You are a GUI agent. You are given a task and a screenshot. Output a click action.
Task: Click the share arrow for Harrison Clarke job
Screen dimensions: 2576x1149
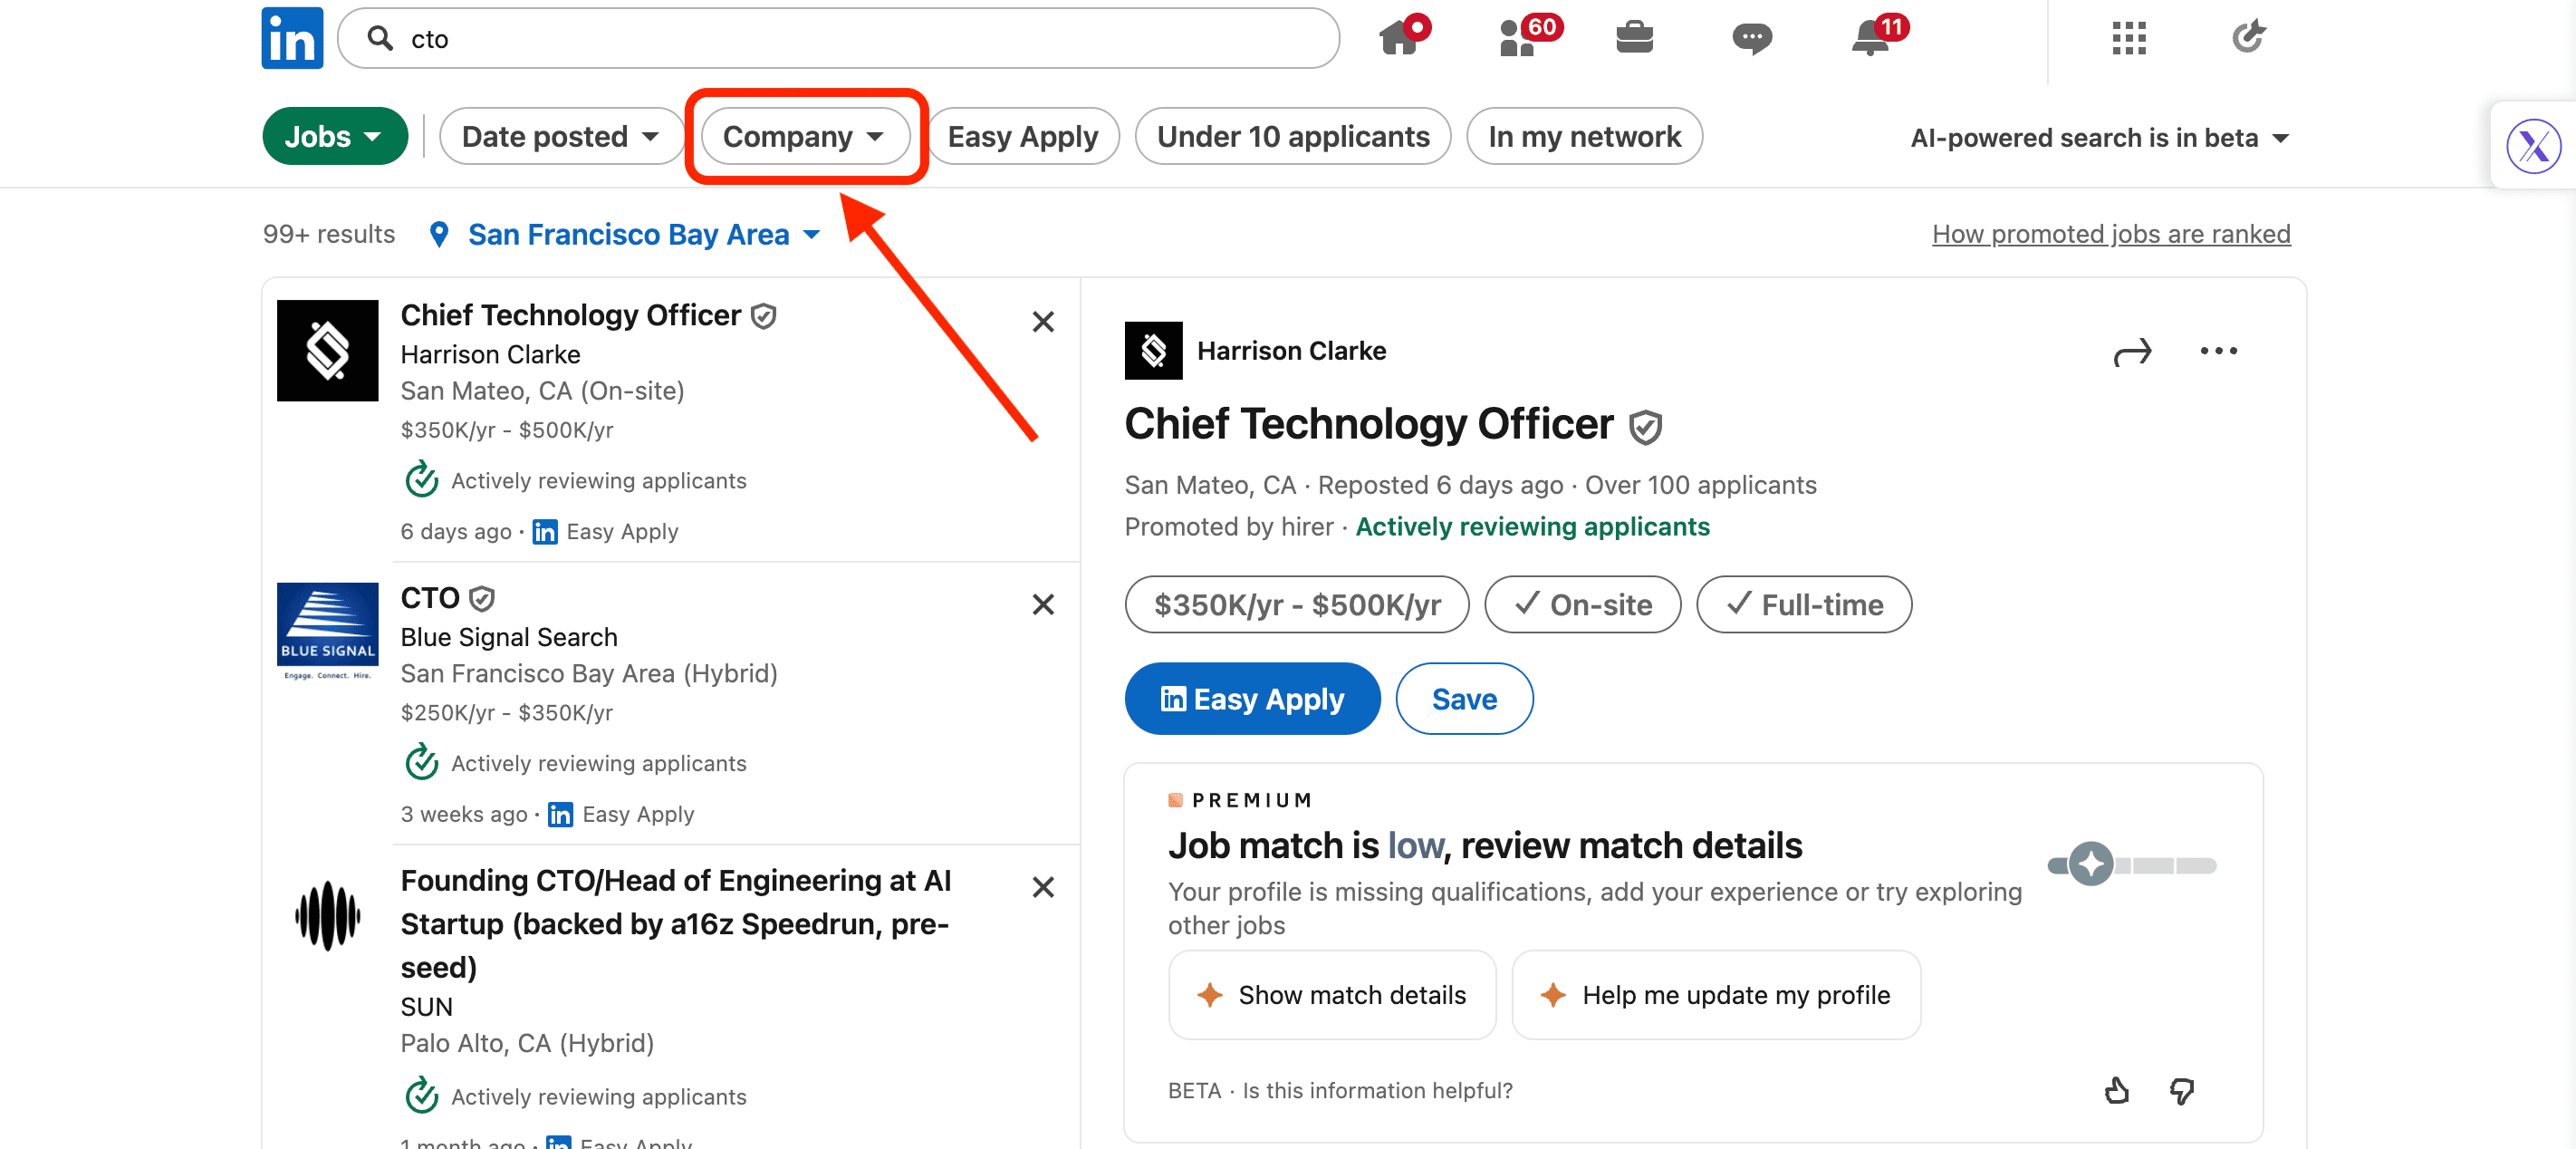(2132, 352)
